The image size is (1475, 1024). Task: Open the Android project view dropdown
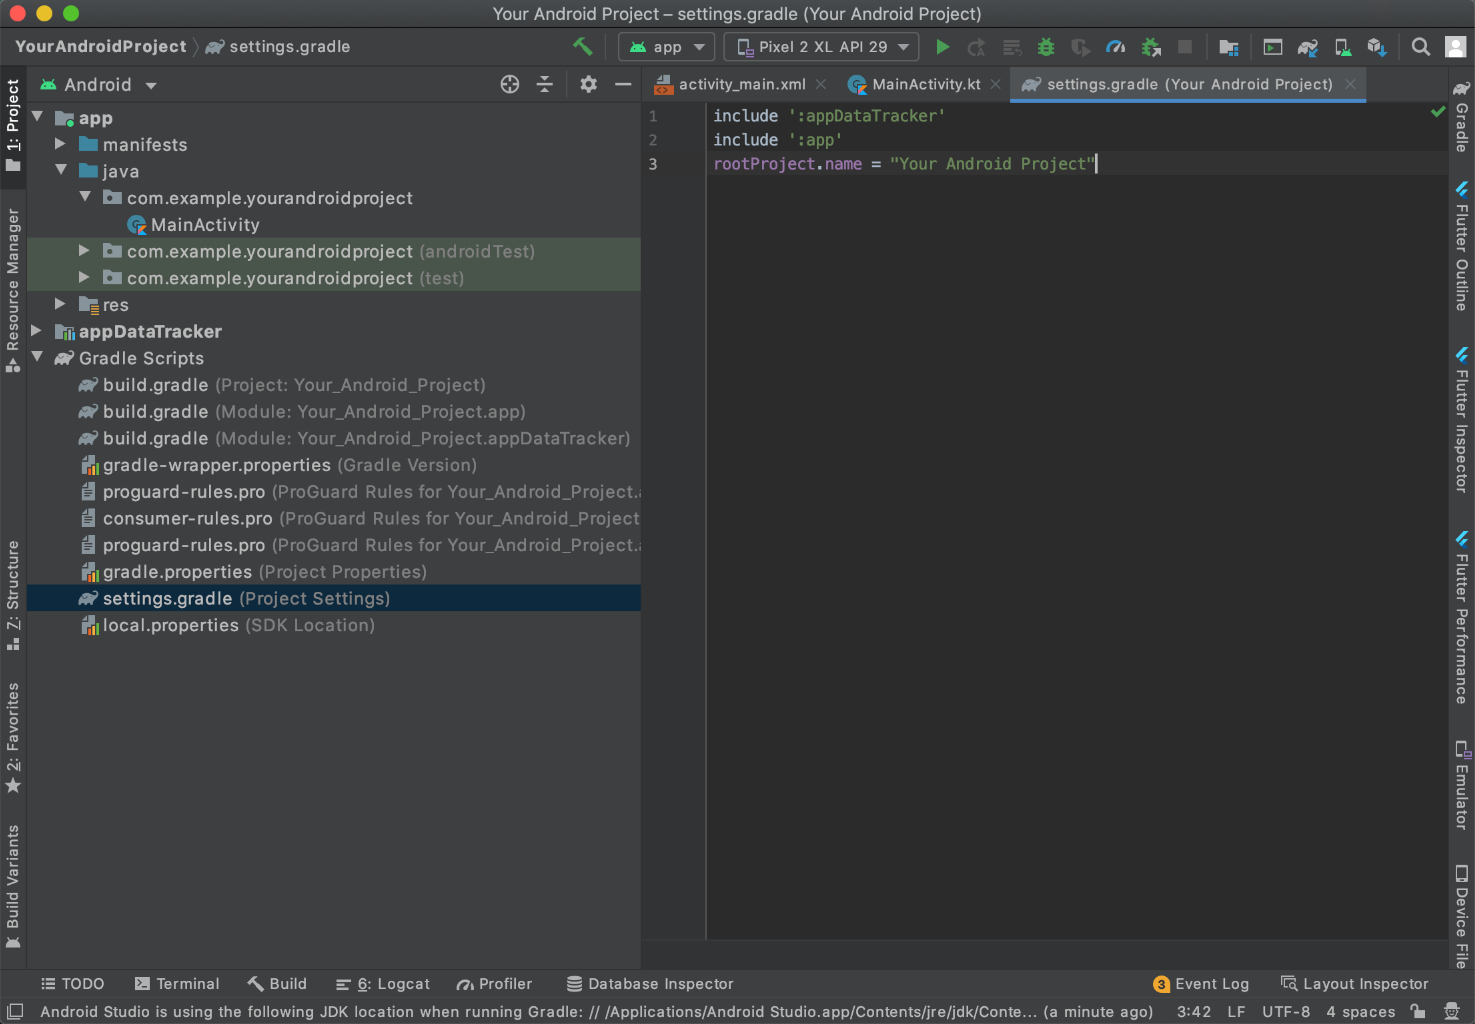click(x=97, y=85)
